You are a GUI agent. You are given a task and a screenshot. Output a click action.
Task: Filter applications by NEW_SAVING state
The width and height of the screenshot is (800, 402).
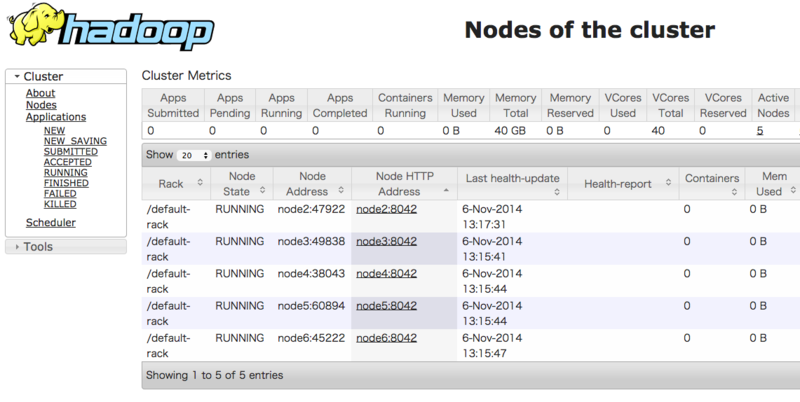(x=76, y=141)
